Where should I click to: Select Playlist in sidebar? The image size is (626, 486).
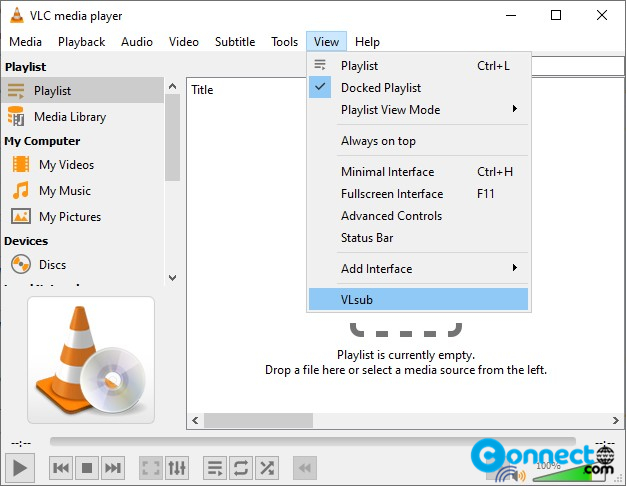pos(82,91)
